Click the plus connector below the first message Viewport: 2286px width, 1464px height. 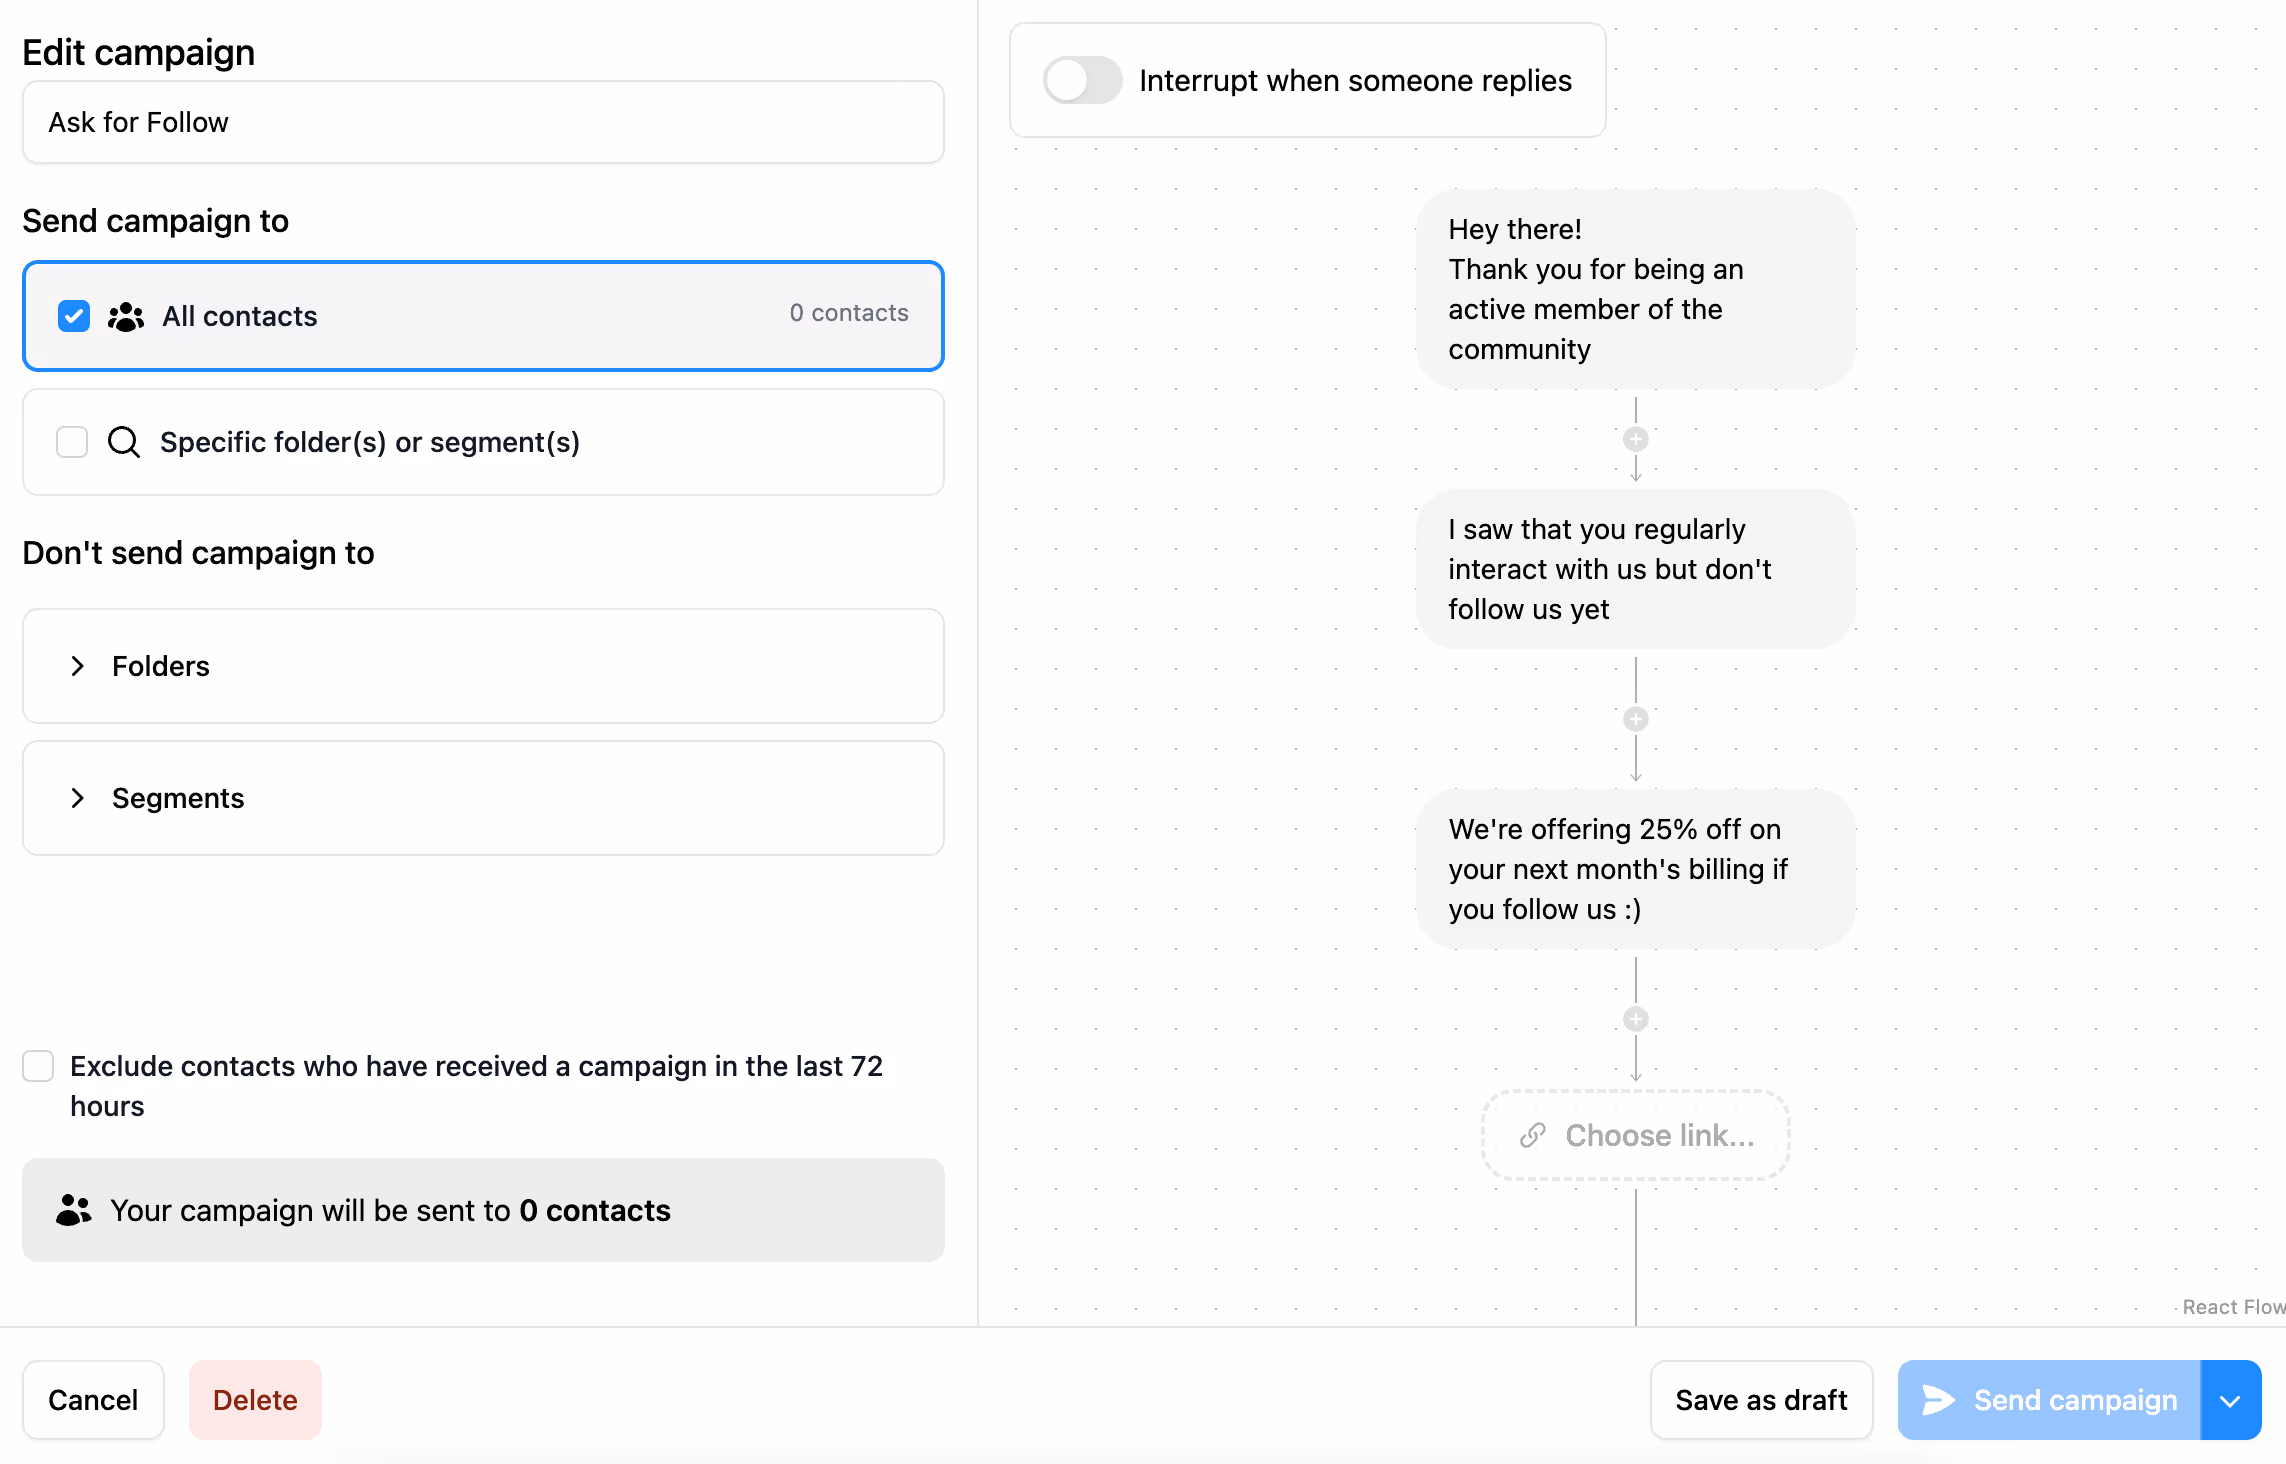click(1636, 440)
